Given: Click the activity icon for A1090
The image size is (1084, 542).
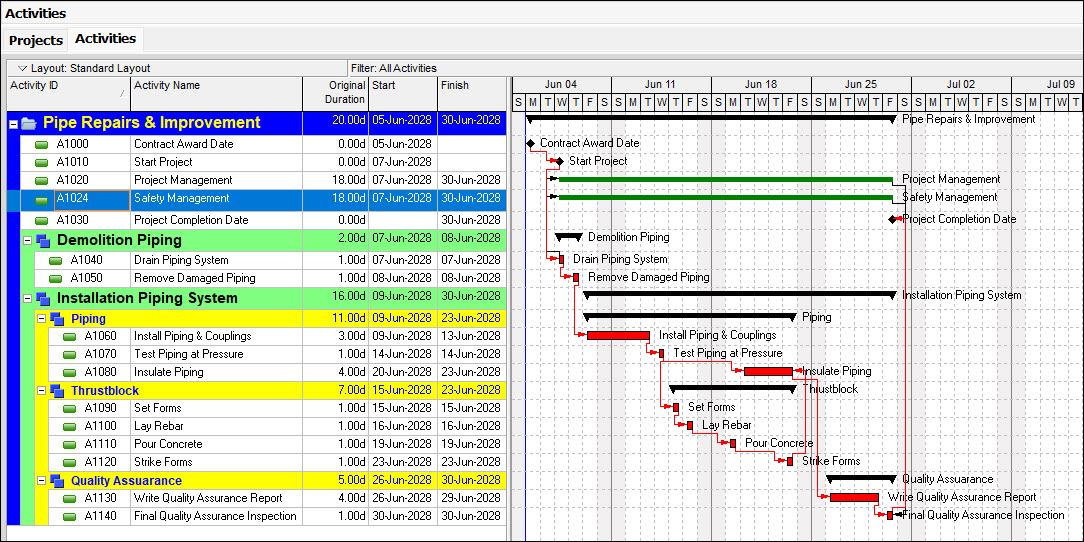Looking at the screenshot, I should [x=69, y=409].
